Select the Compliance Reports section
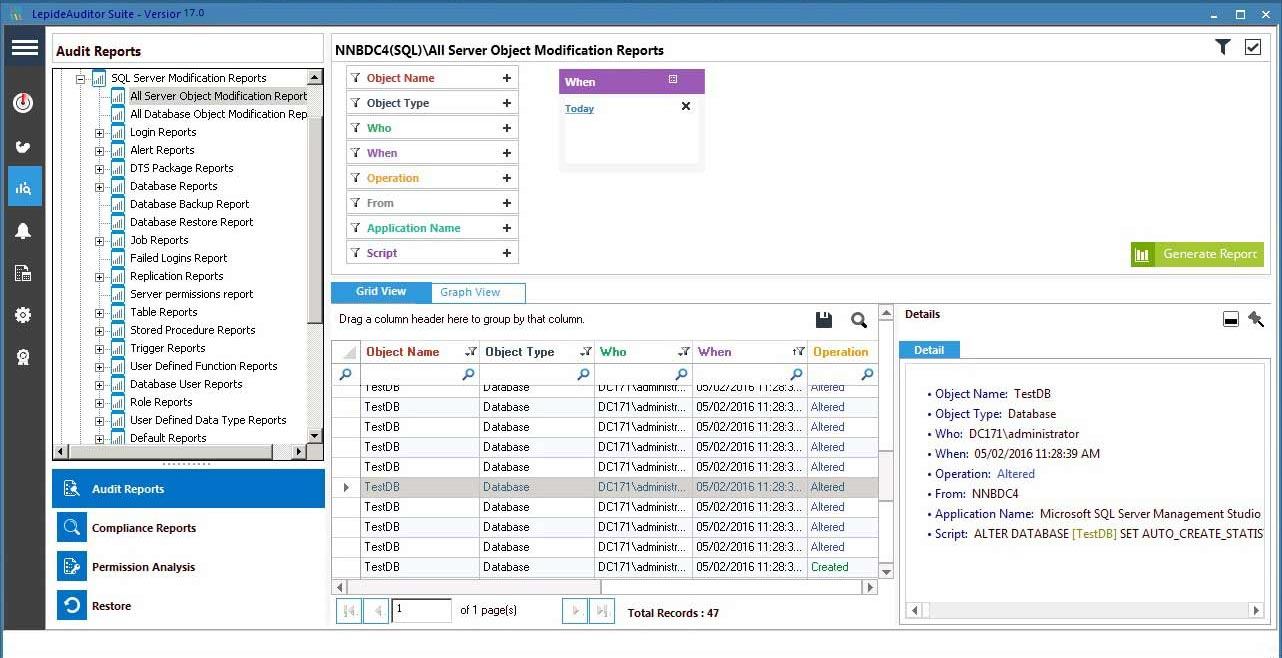Screen dimensions: 1282x658 (x=143, y=528)
